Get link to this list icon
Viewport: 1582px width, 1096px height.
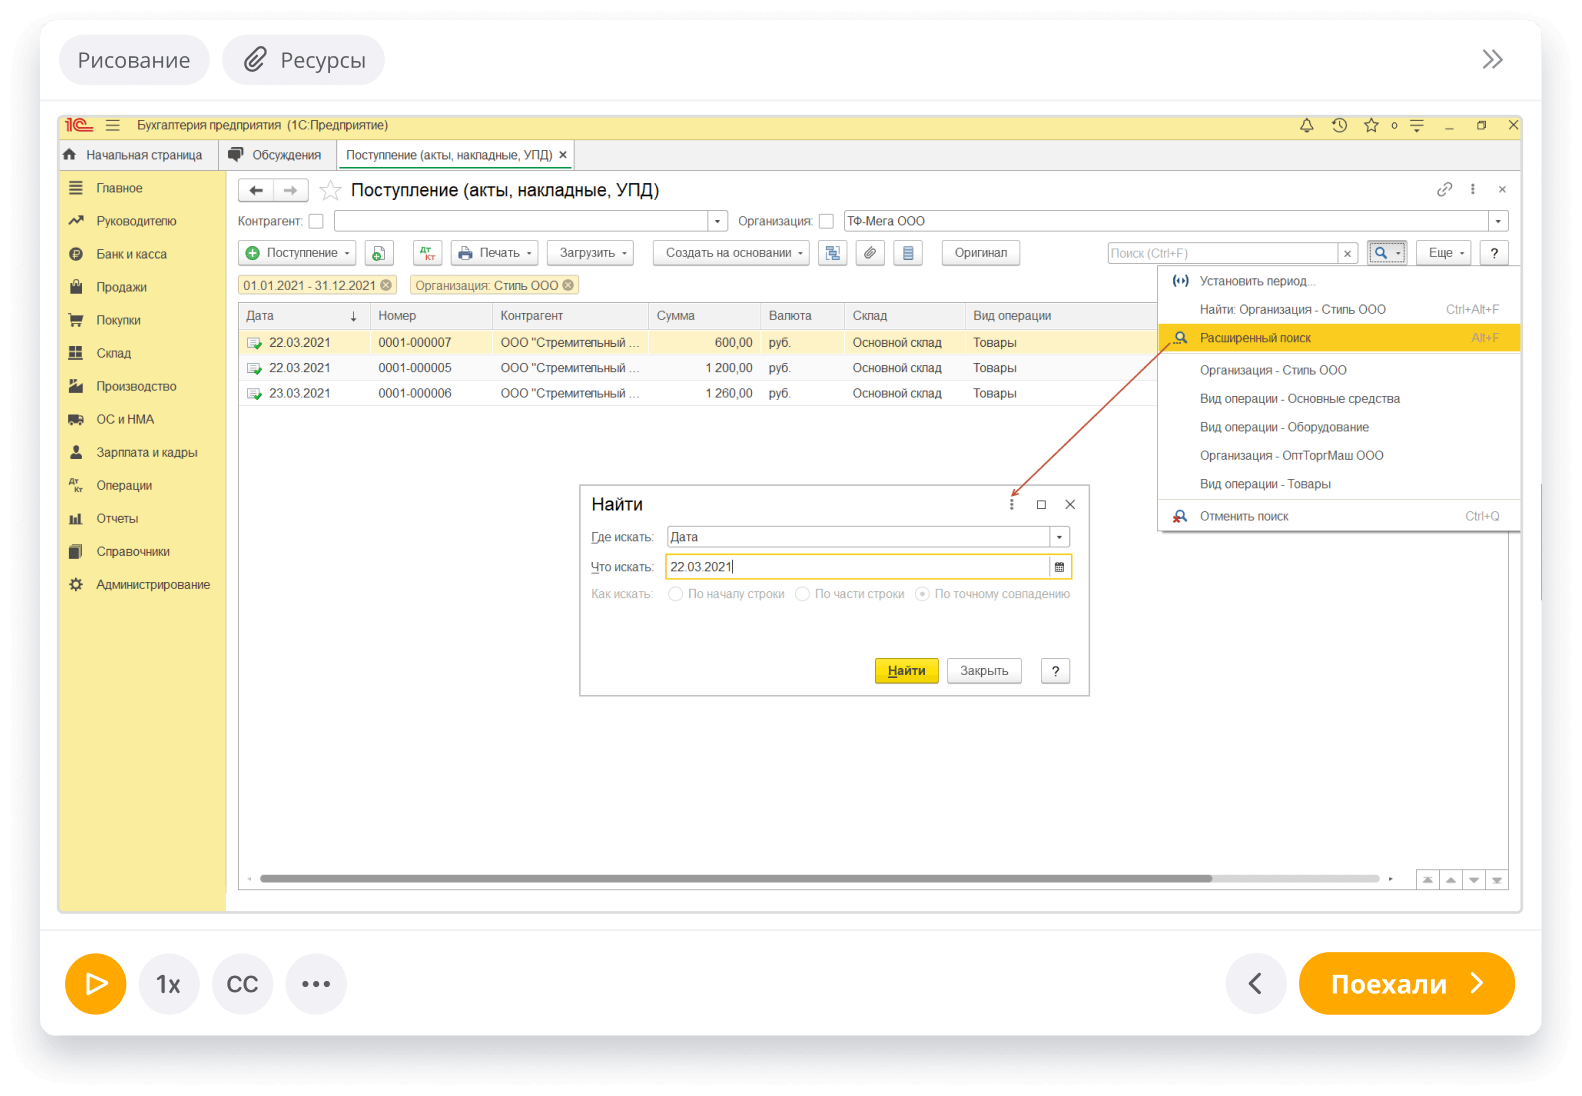(x=1444, y=189)
